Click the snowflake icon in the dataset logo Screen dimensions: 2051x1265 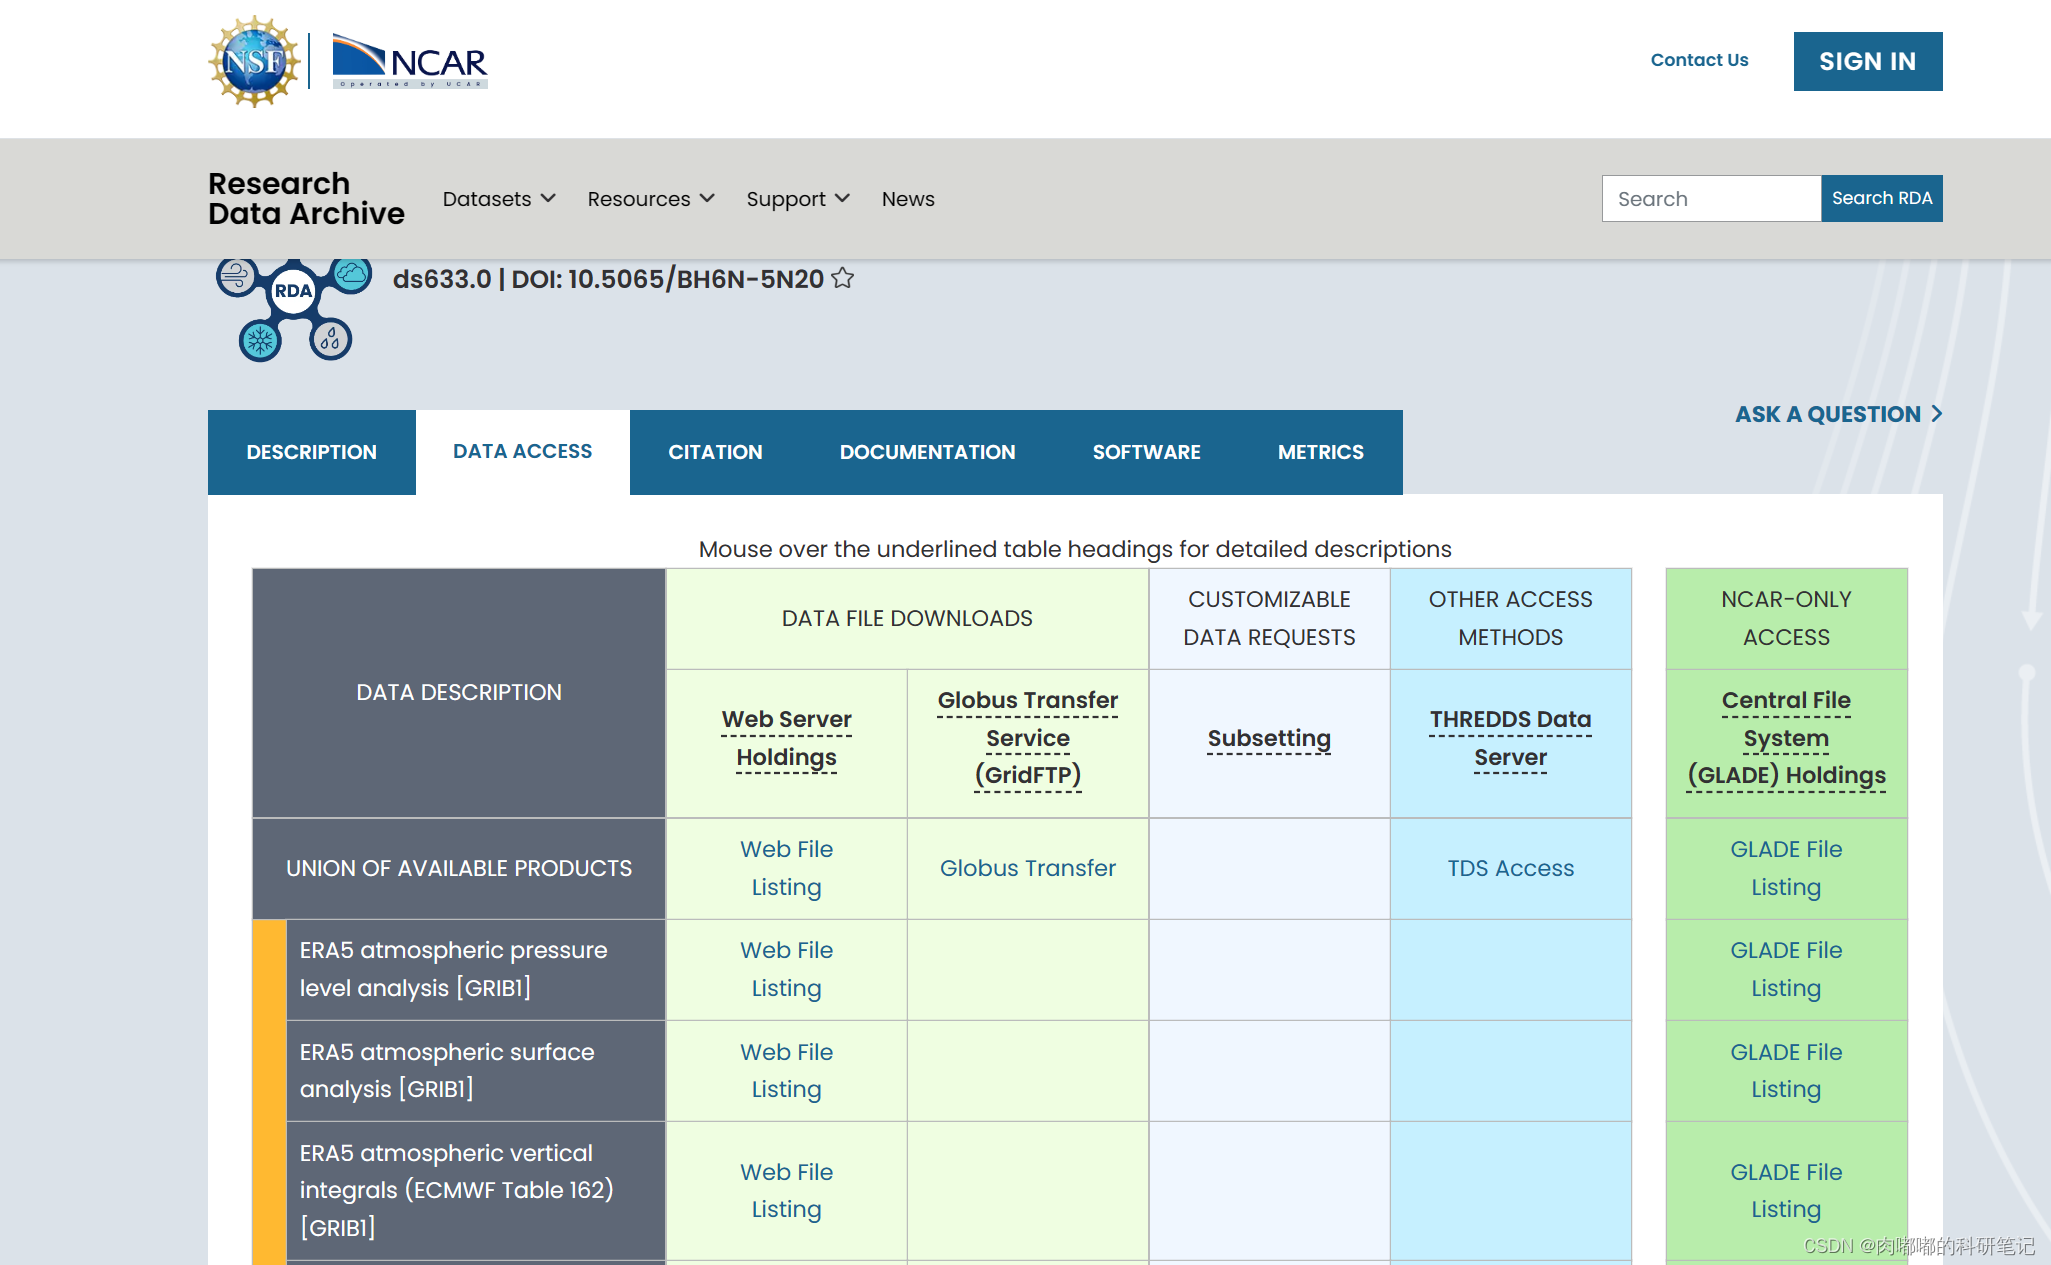point(260,341)
